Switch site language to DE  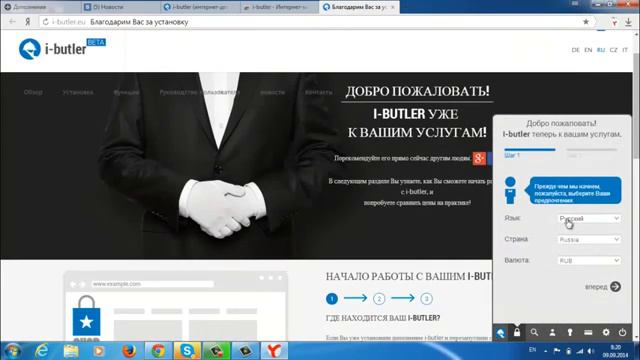[576, 50]
